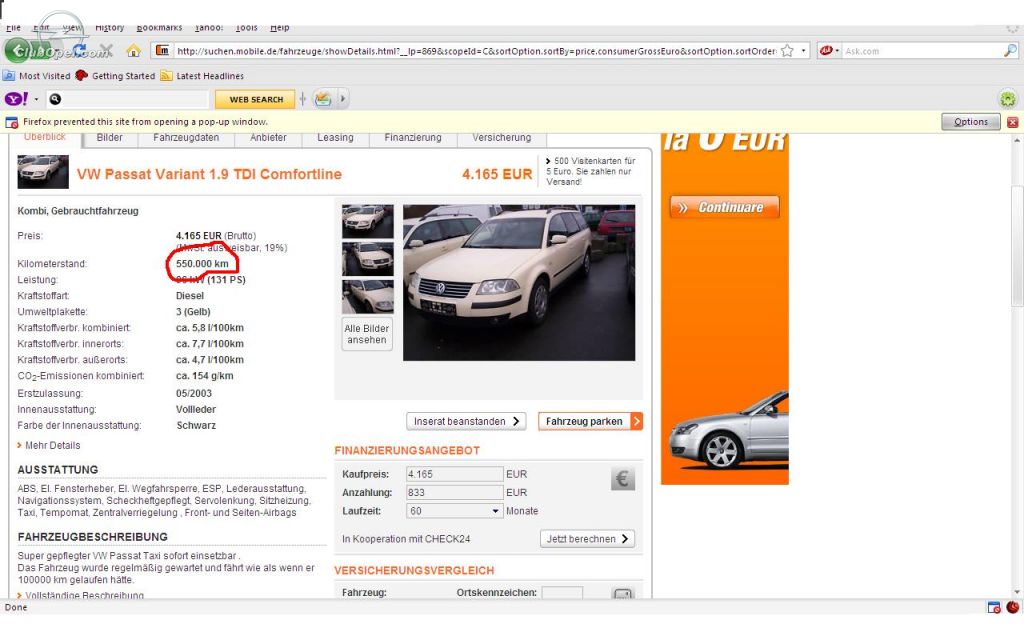Switch to the Anbieter tab
This screenshot has width=1024, height=640.
(x=268, y=138)
